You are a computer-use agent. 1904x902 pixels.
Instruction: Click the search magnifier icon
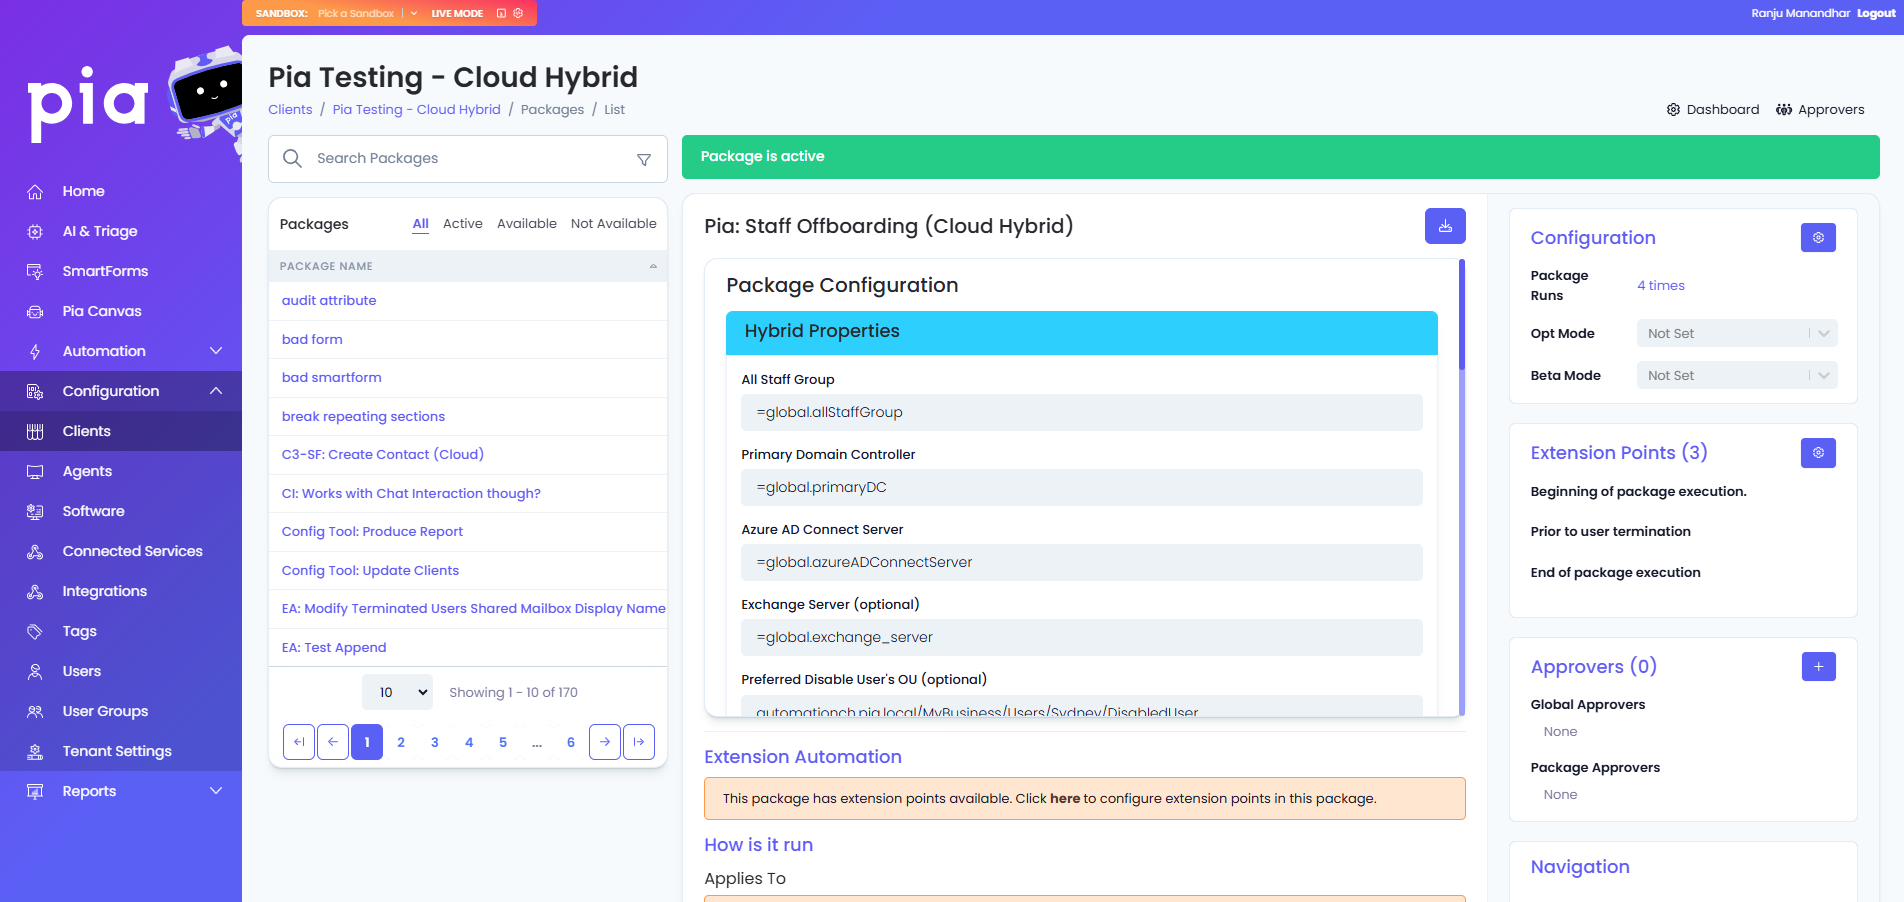[292, 158]
